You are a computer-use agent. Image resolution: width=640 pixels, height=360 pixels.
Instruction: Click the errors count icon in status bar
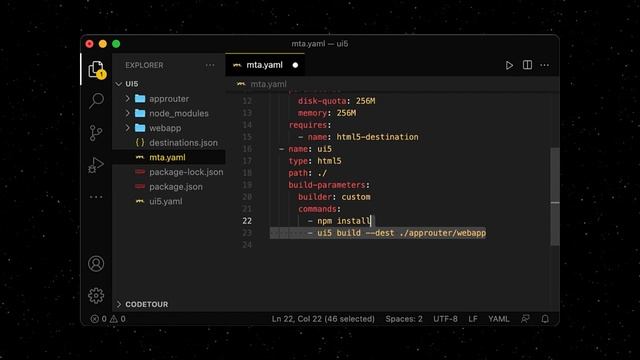94,319
